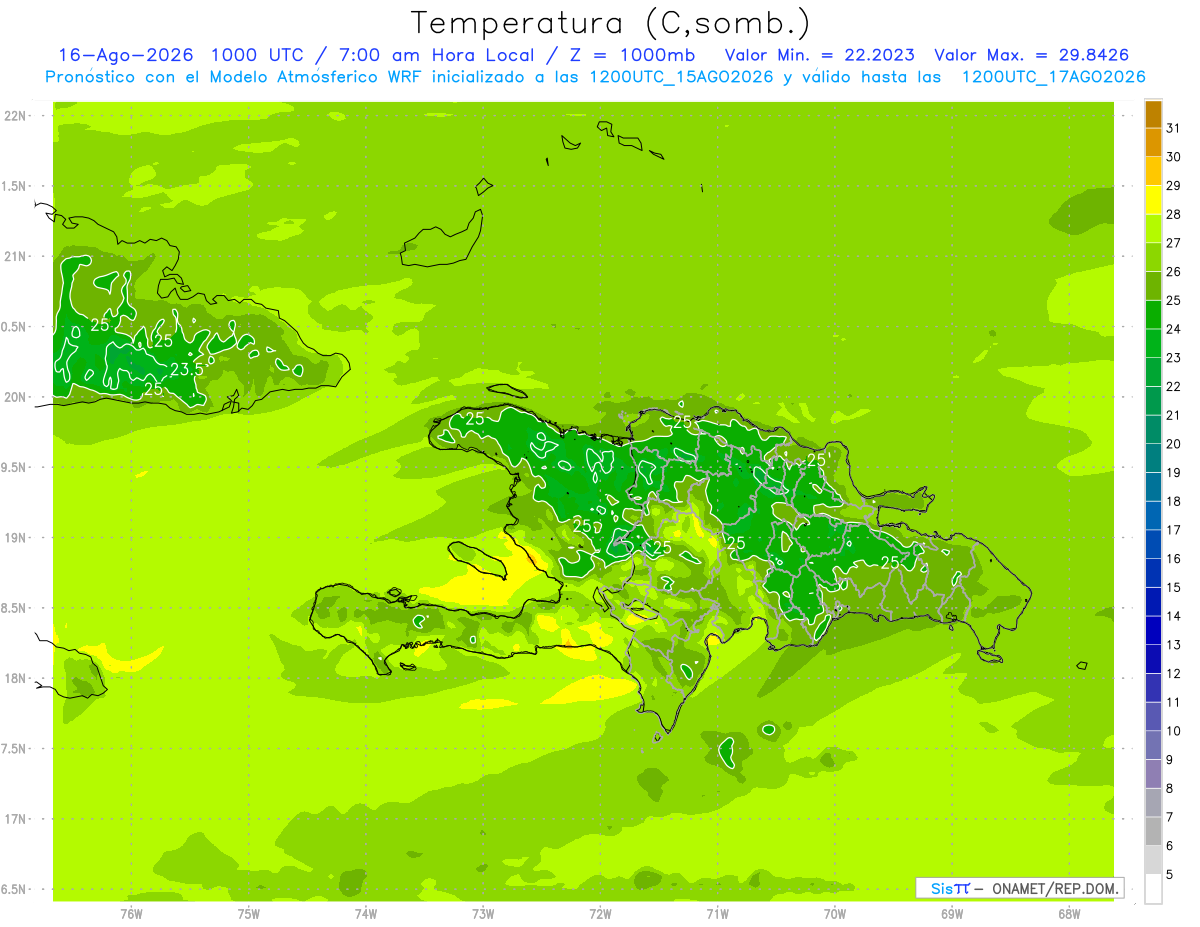1200x927 pixels.
Task: Click the '17N' latitude label
Action: pos(14,819)
